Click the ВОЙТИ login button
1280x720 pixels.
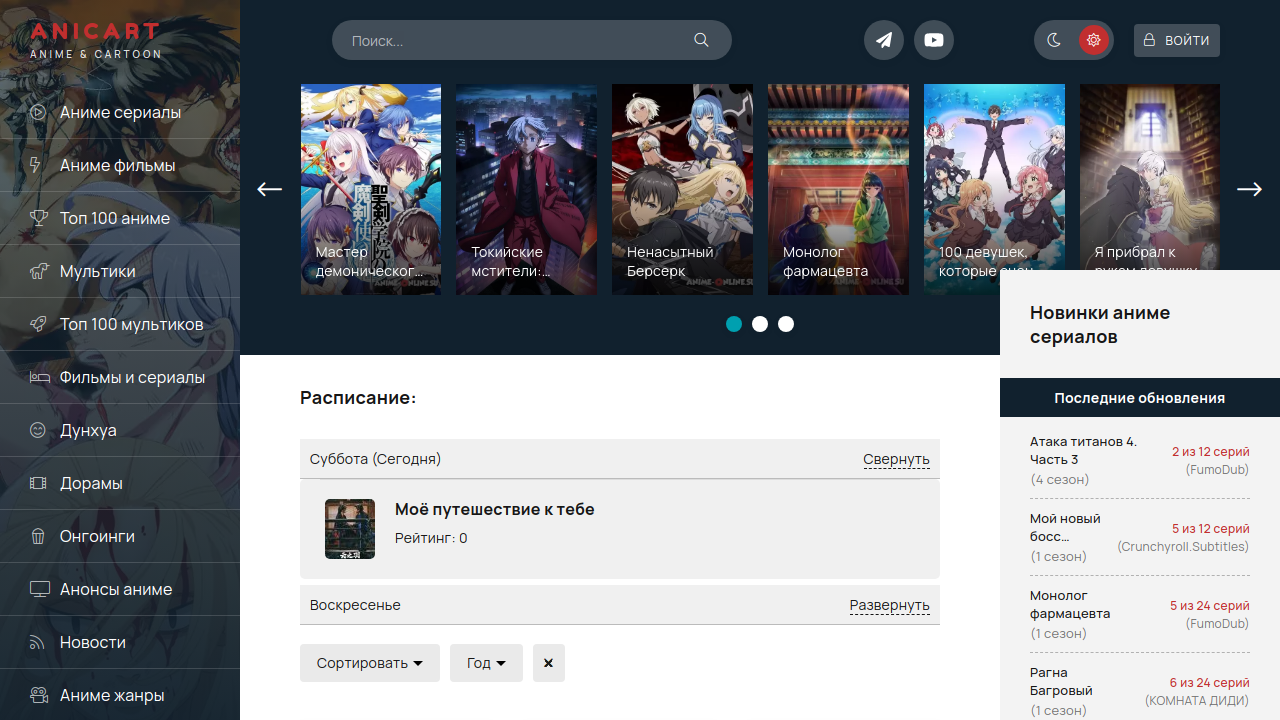(1177, 40)
